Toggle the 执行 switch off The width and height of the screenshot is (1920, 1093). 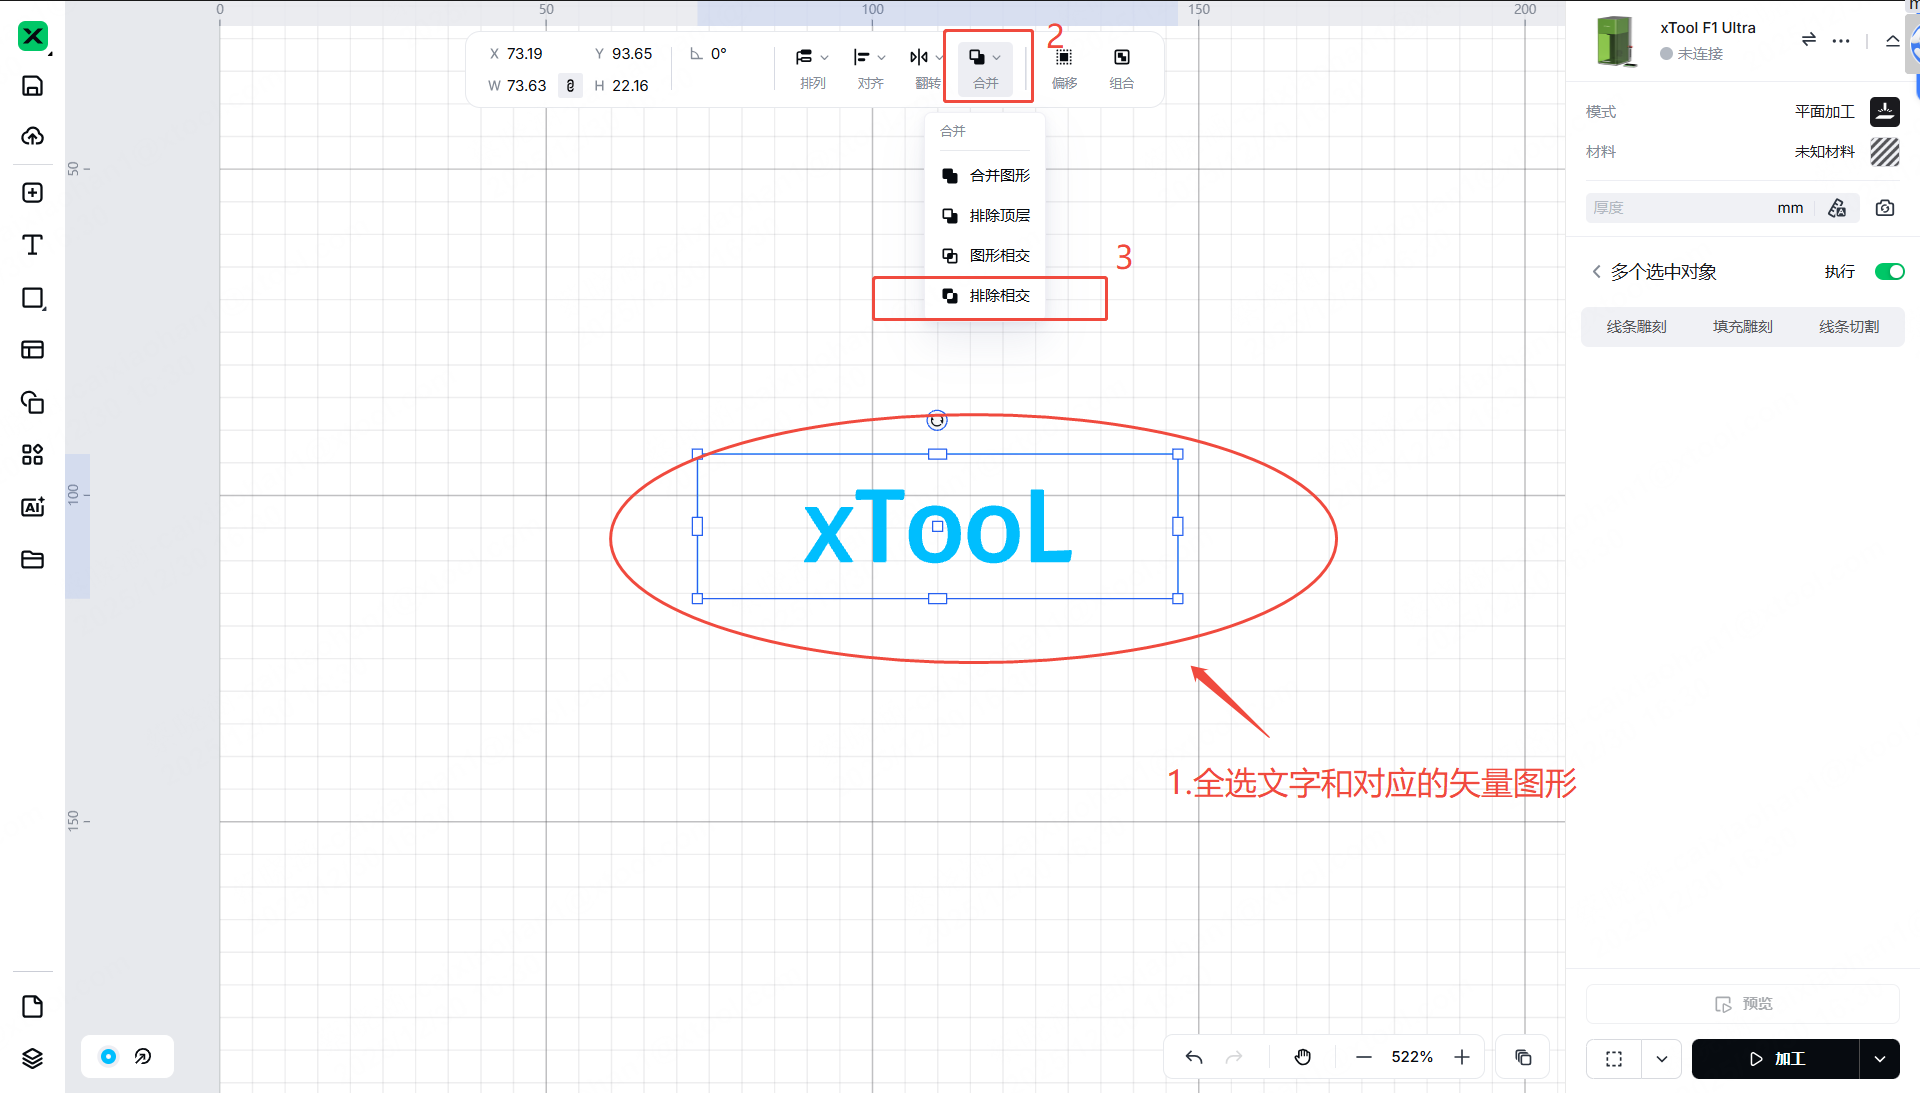tap(1888, 272)
